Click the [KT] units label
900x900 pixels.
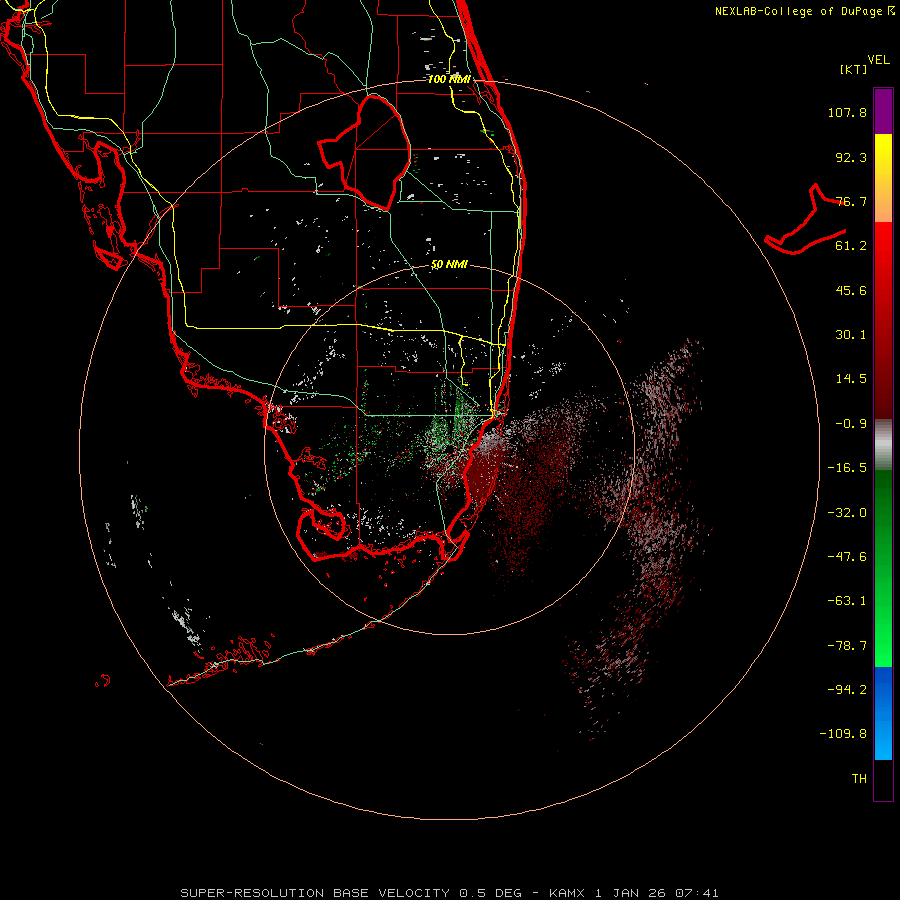coord(854,69)
